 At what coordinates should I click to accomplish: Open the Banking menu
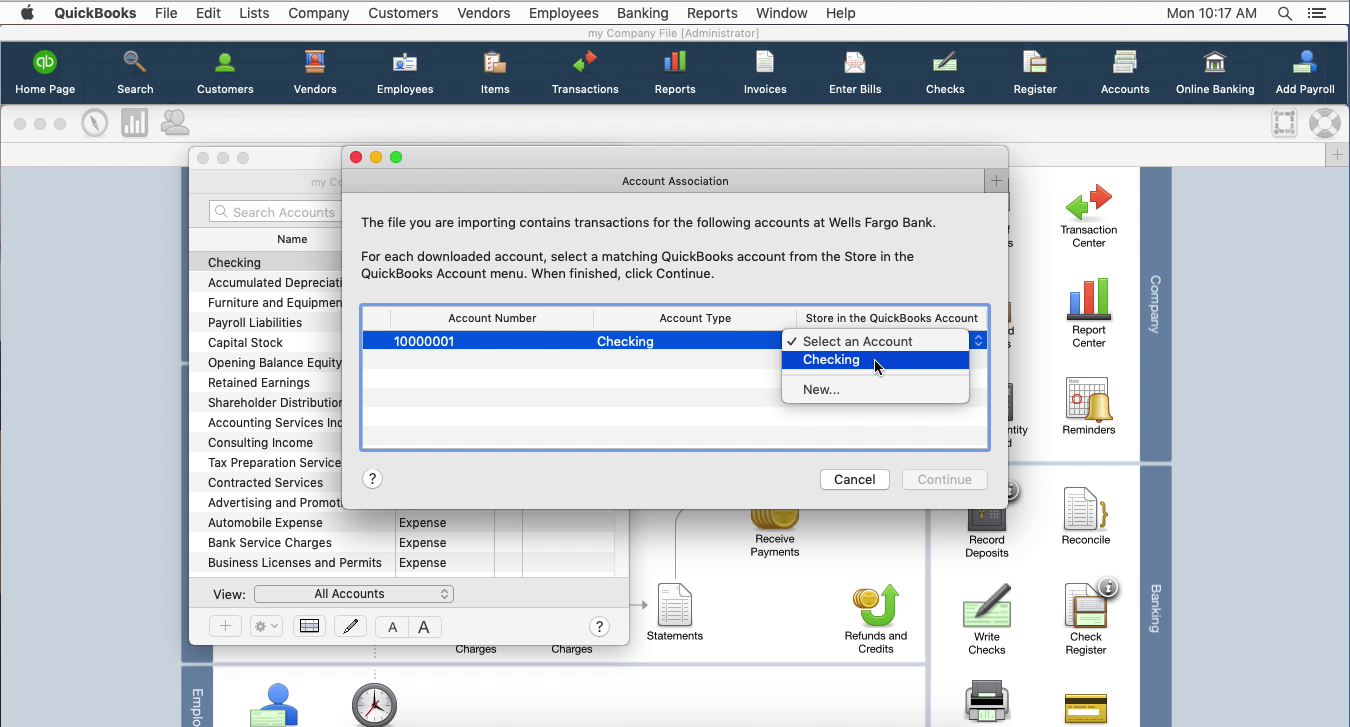click(x=642, y=13)
